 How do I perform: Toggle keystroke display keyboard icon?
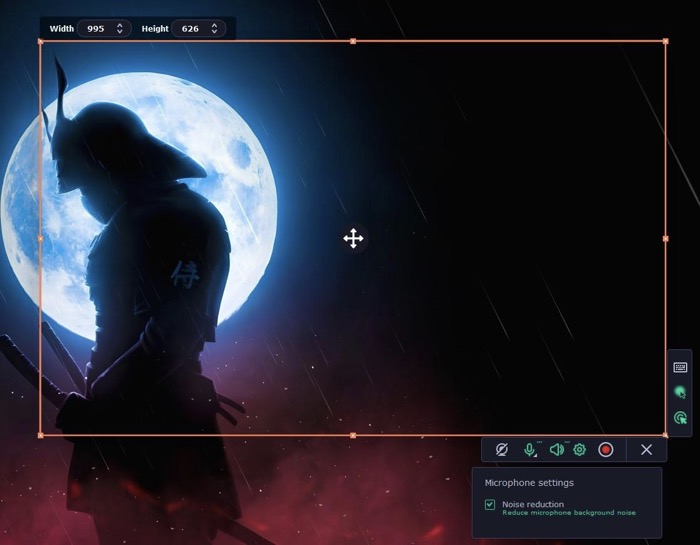[680, 367]
